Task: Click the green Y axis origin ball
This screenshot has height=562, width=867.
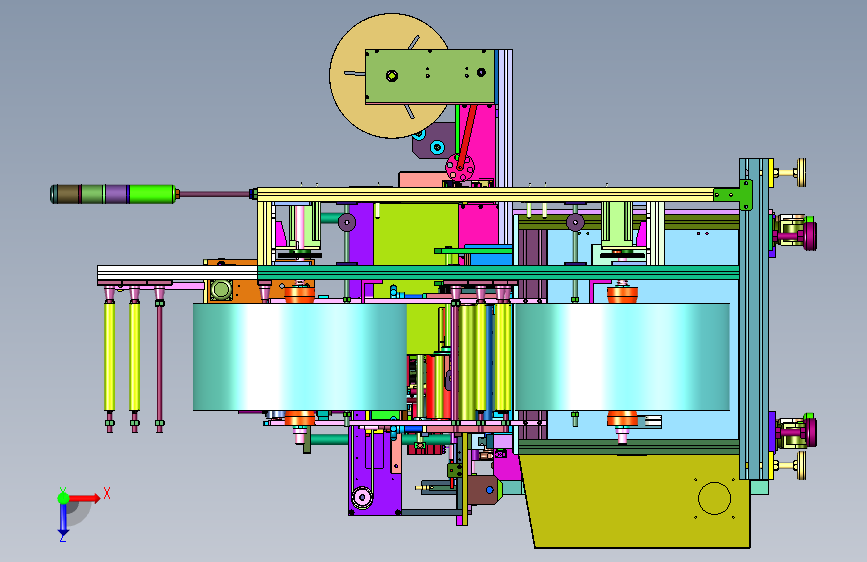Action: (64, 498)
